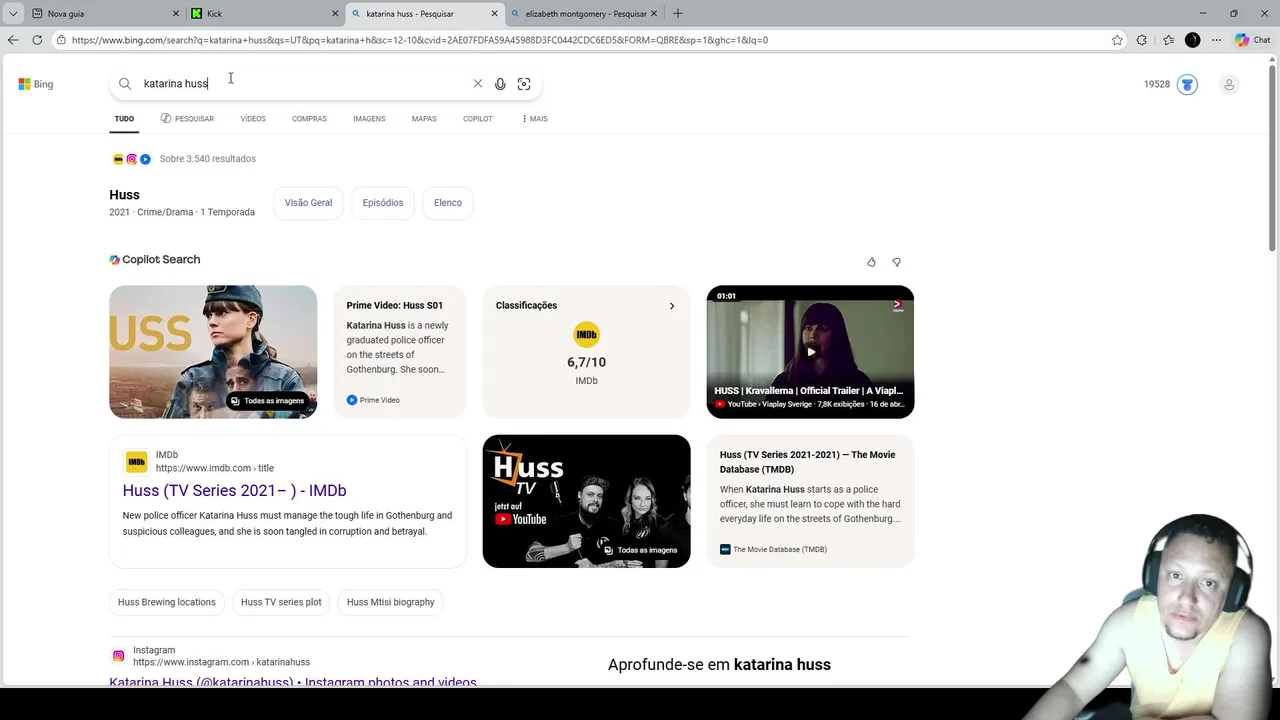Bookmark page with star icon
This screenshot has width=1280, height=720.
1117,40
